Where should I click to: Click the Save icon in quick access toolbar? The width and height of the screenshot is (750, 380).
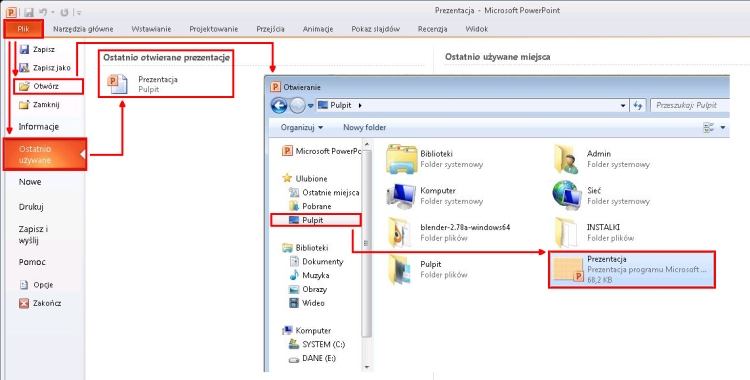click(x=28, y=12)
